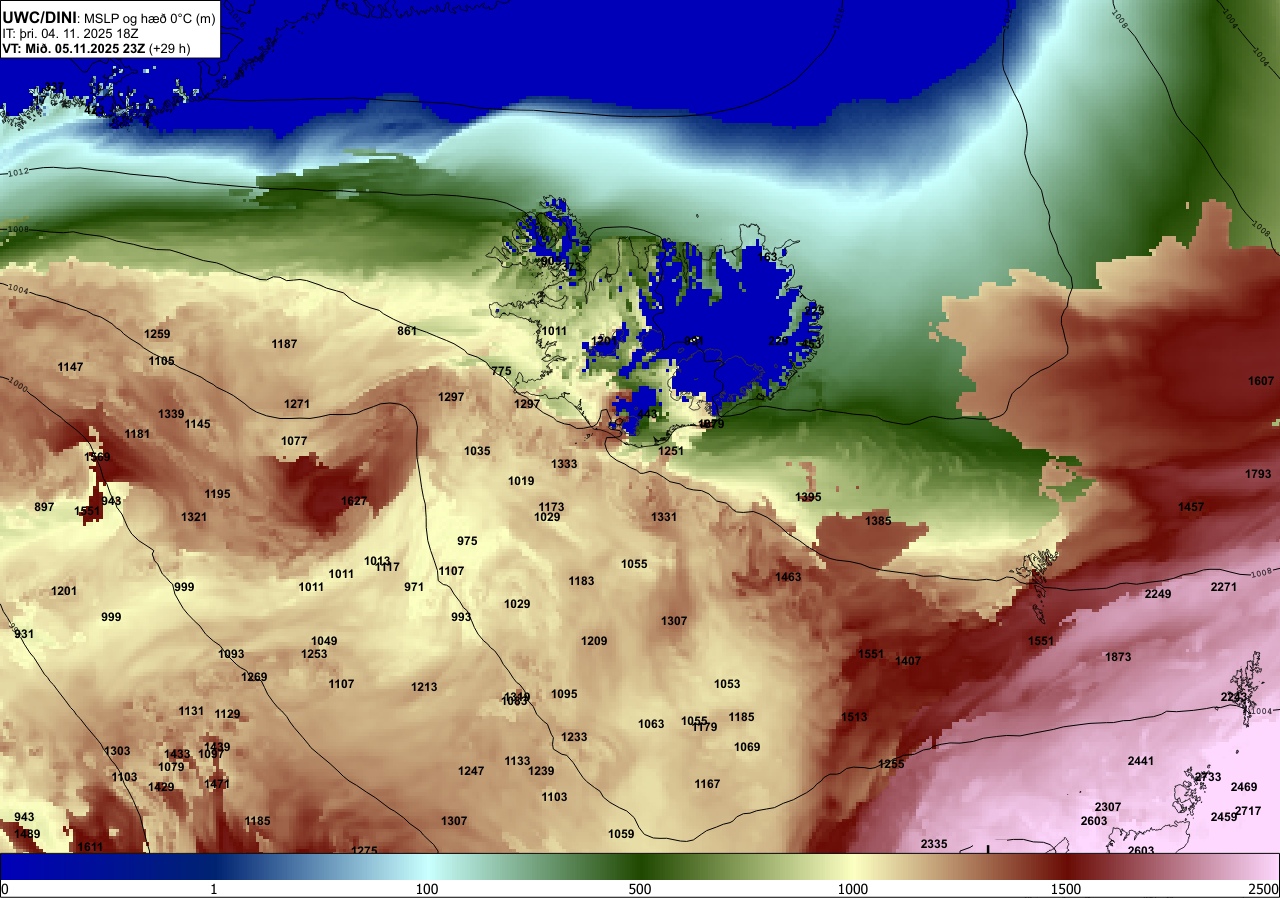Click the 1333 value
This screenshot has height=898, width=1280.
click(564, 464)
